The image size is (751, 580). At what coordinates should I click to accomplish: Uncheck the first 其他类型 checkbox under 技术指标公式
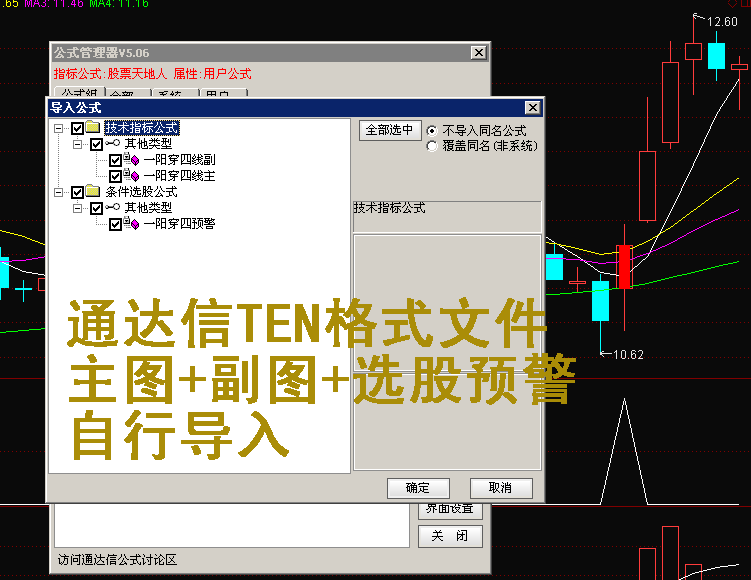tap(97, 144)
